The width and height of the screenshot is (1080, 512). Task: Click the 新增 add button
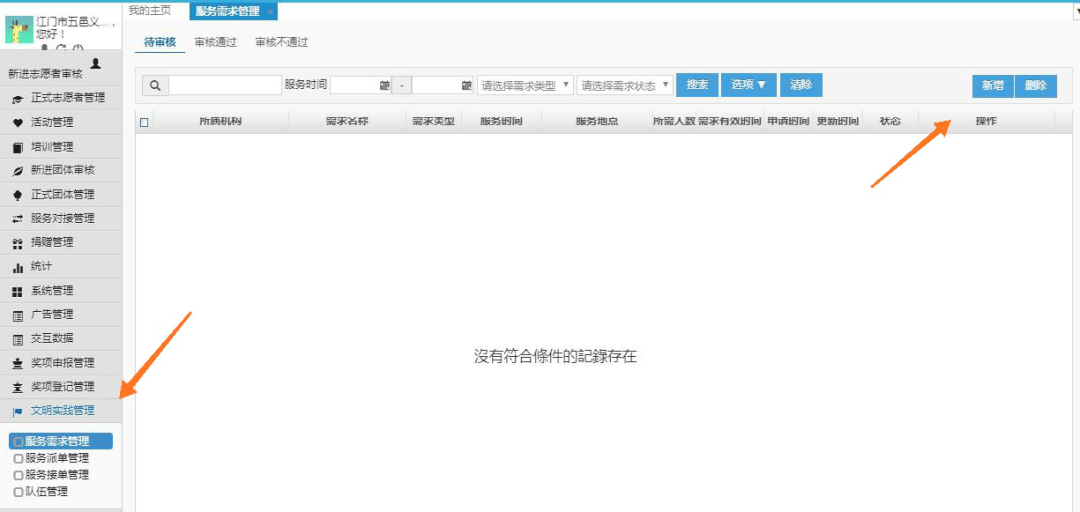pyautogui.click(x=993, y=85)
